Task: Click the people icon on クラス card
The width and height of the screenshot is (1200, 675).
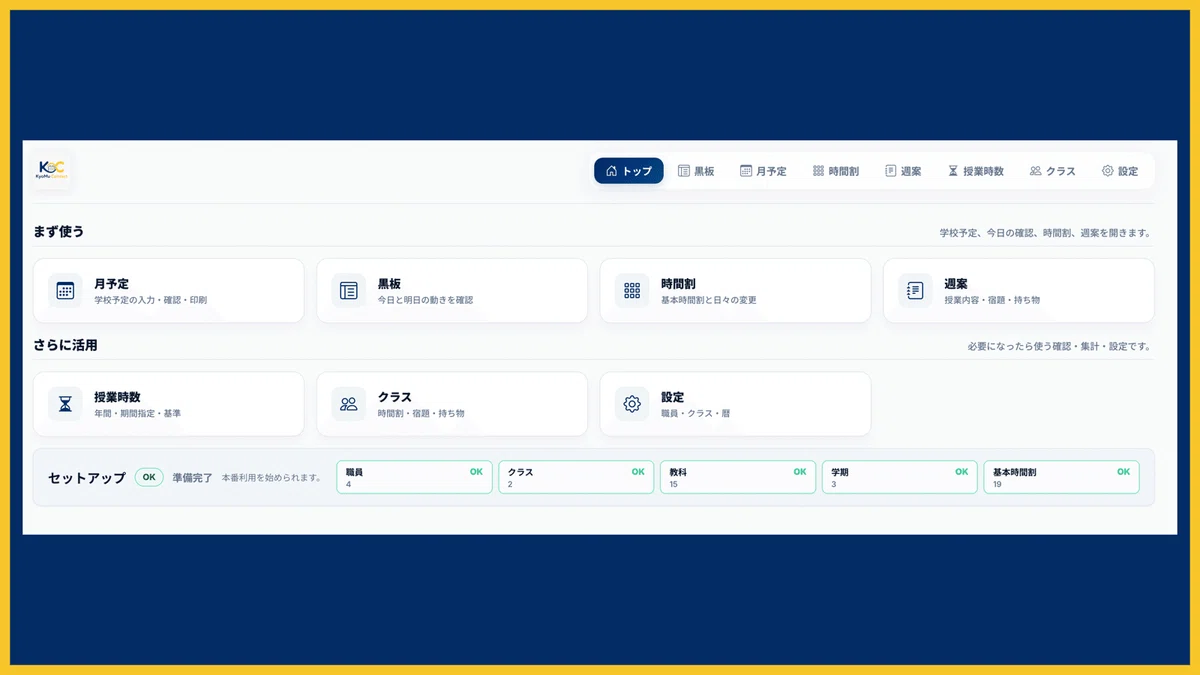Action: [x=349, y=404]
